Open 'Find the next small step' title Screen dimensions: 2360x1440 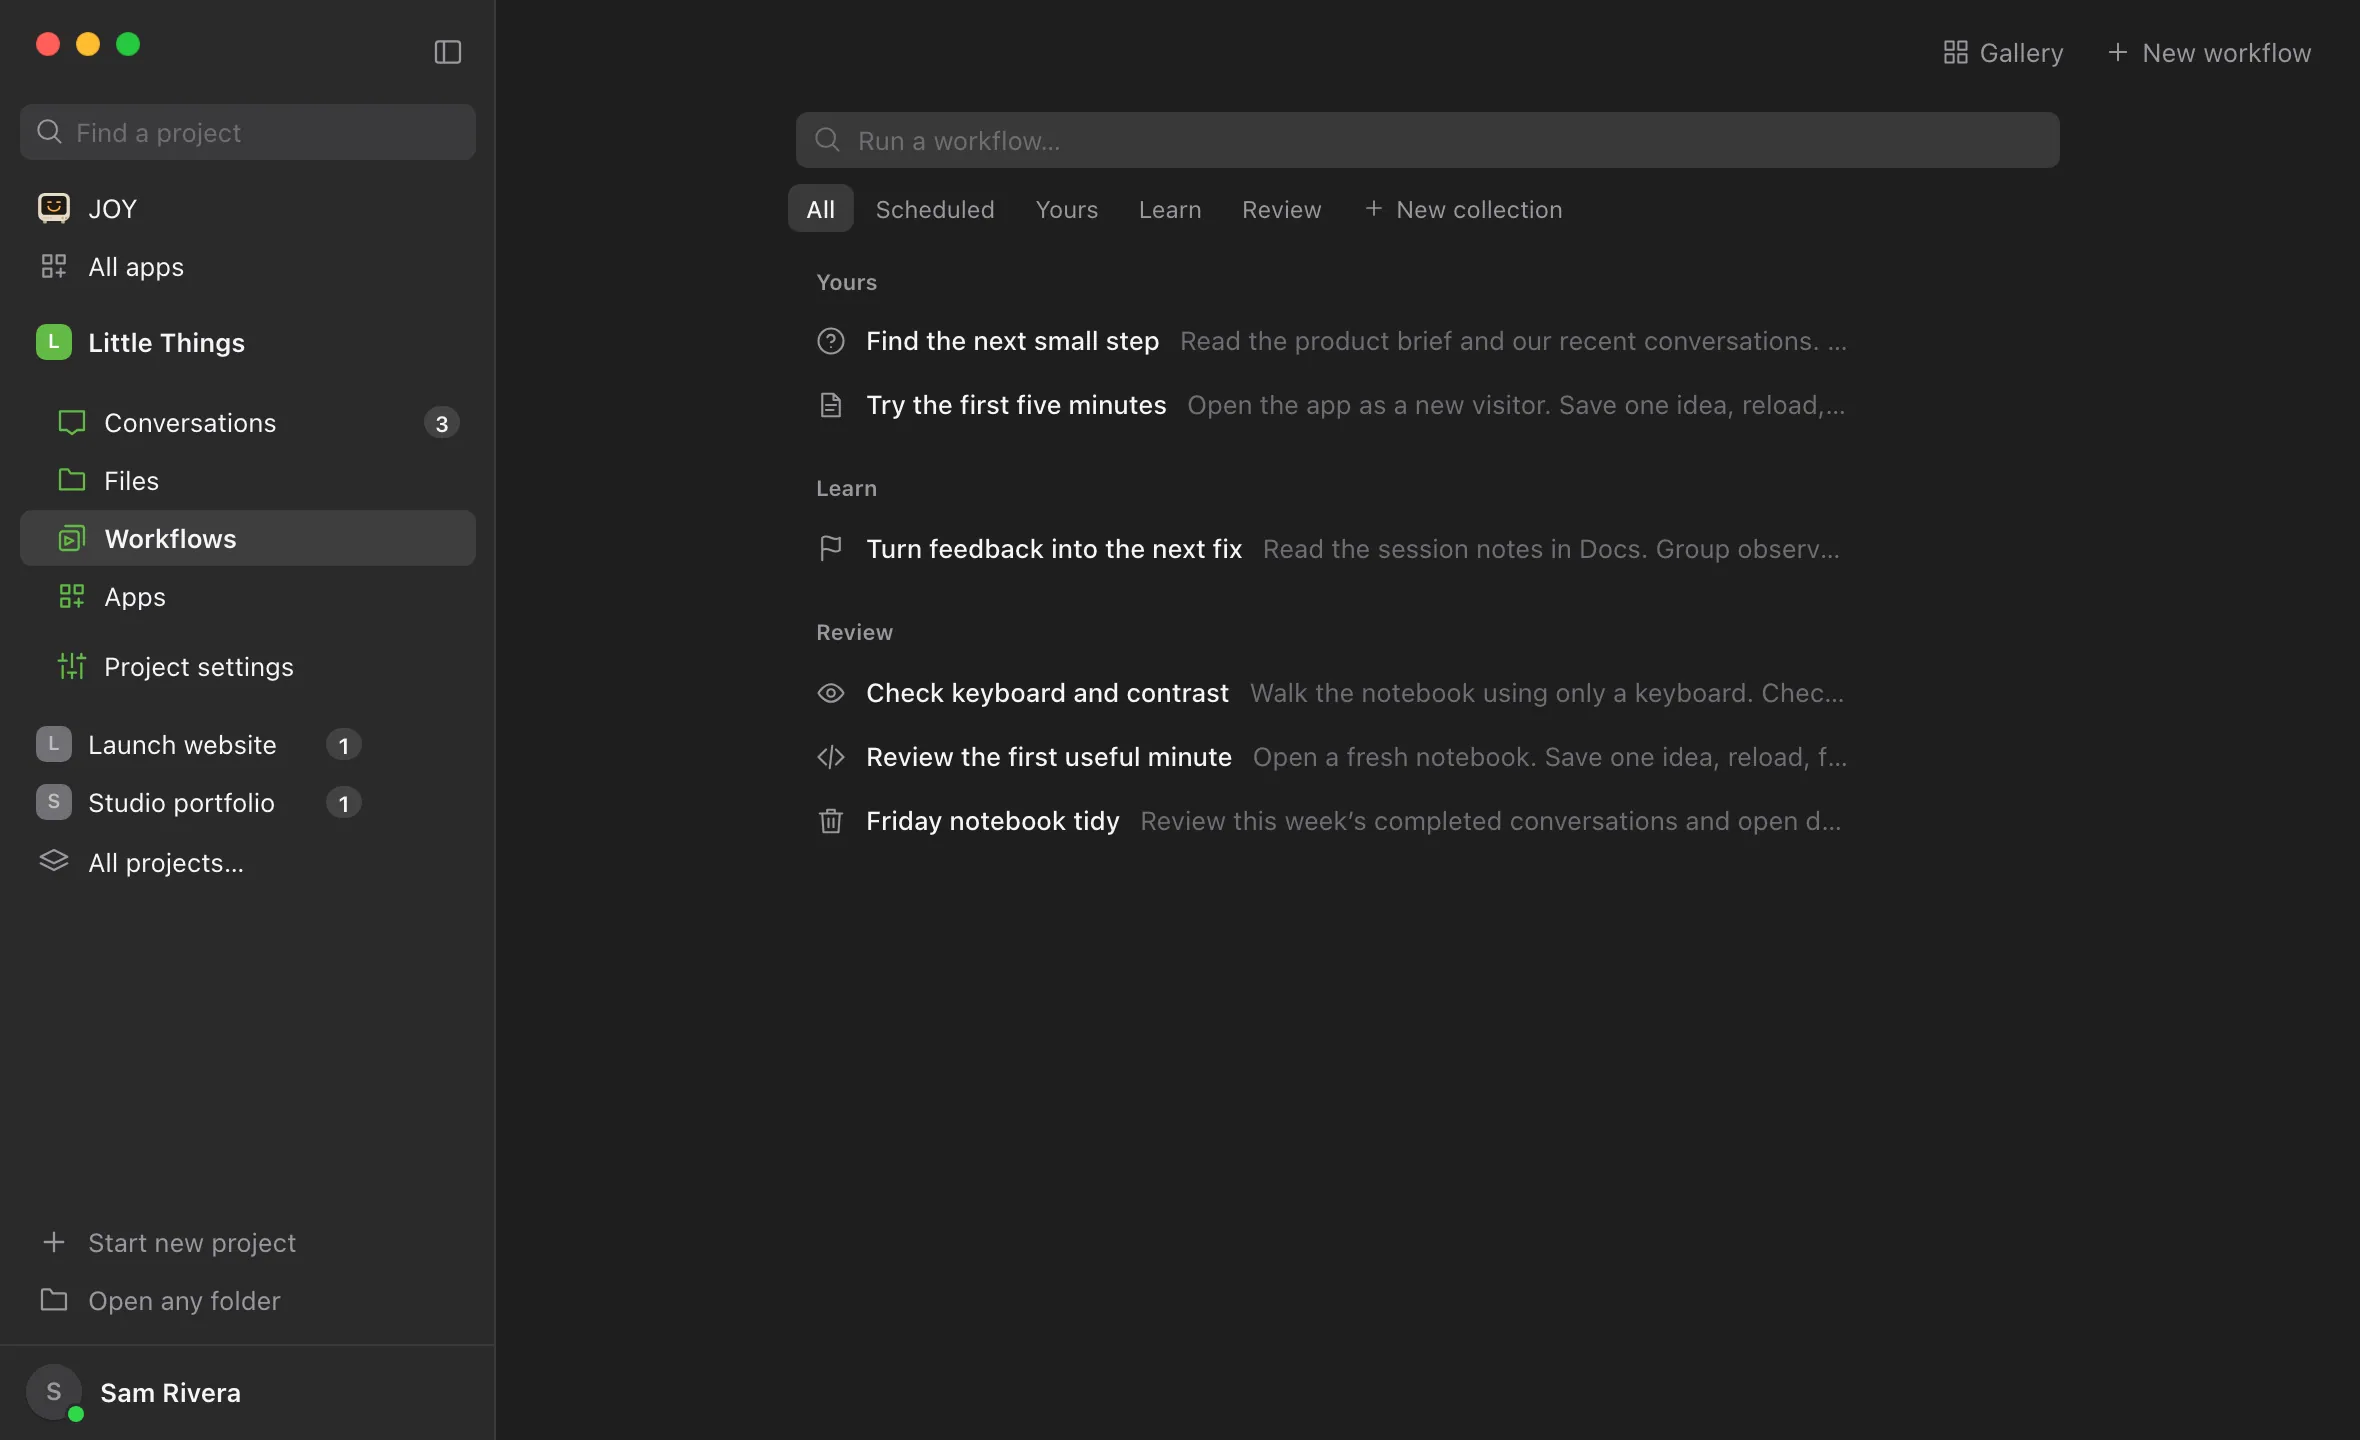[x=1013, y=341]
